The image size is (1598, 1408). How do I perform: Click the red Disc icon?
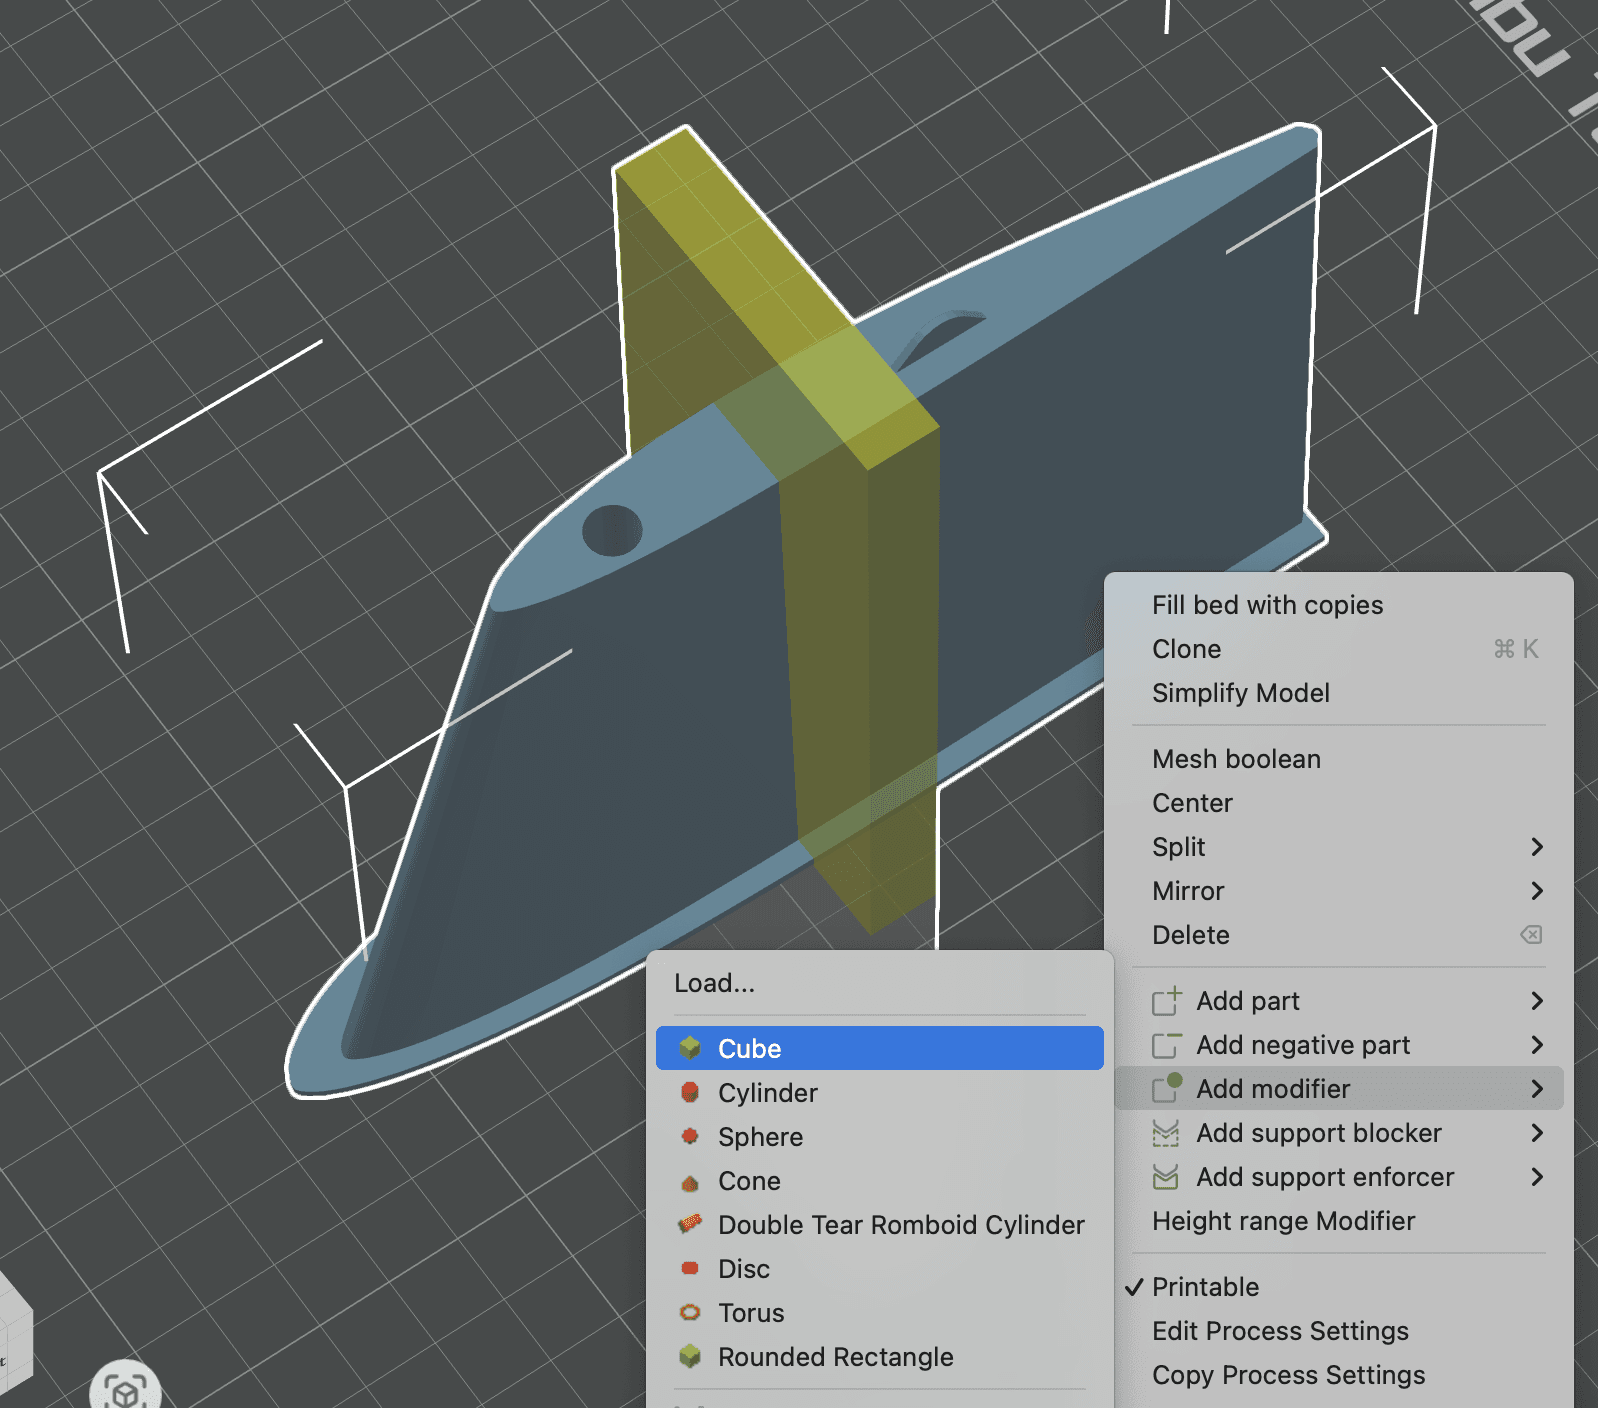click(690, 1268)
